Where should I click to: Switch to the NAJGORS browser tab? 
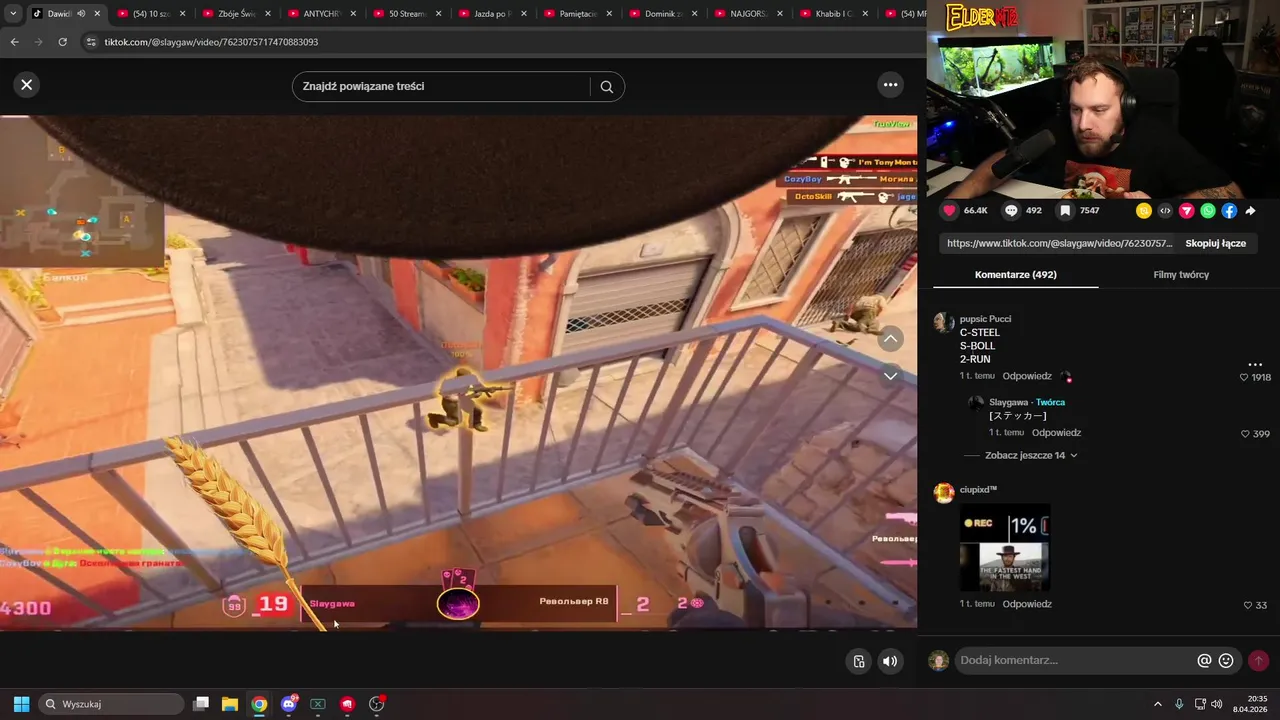click(x=747, y=14)
